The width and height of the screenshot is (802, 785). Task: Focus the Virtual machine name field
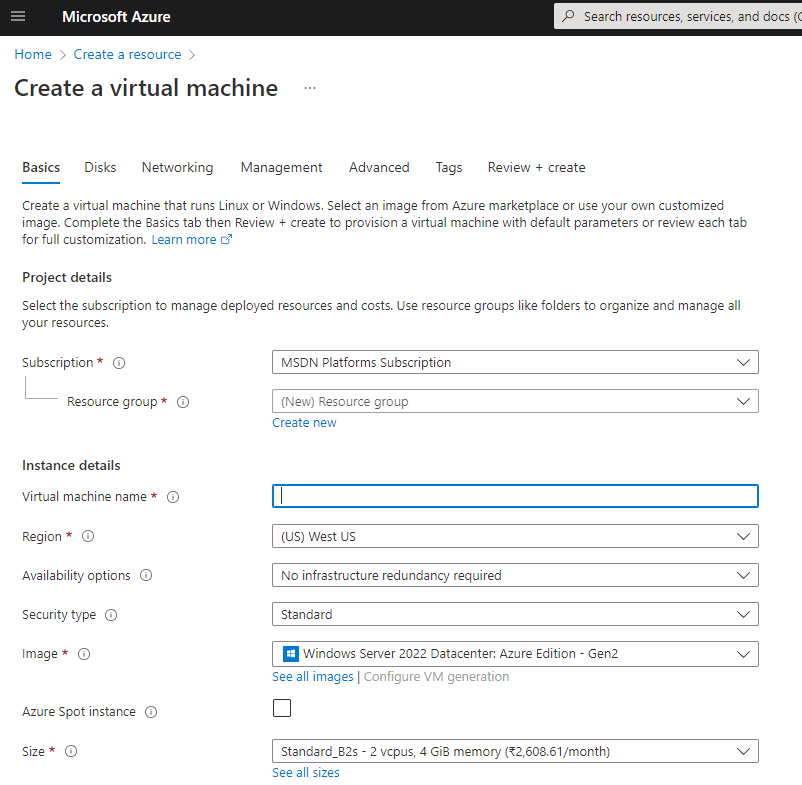[x=515, y=496]
